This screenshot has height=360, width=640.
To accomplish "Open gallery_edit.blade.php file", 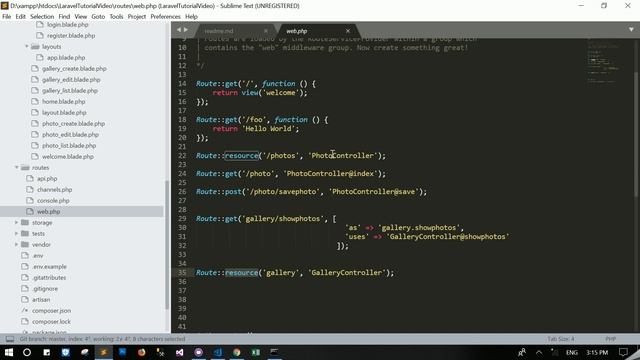I will 71,80.
